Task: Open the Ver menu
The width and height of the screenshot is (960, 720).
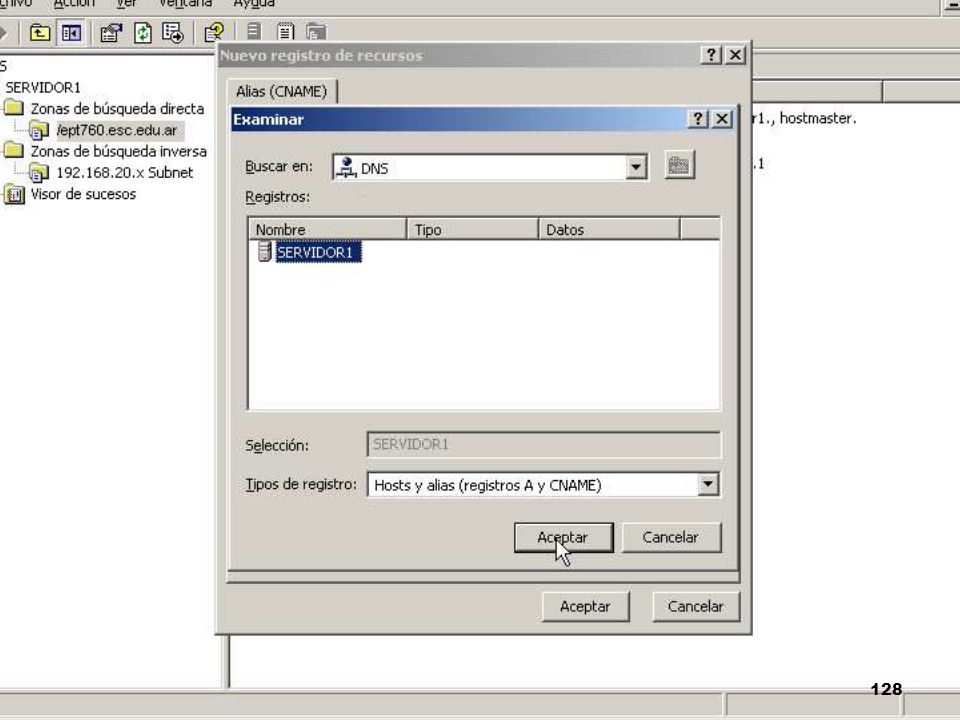Action: 127,3
